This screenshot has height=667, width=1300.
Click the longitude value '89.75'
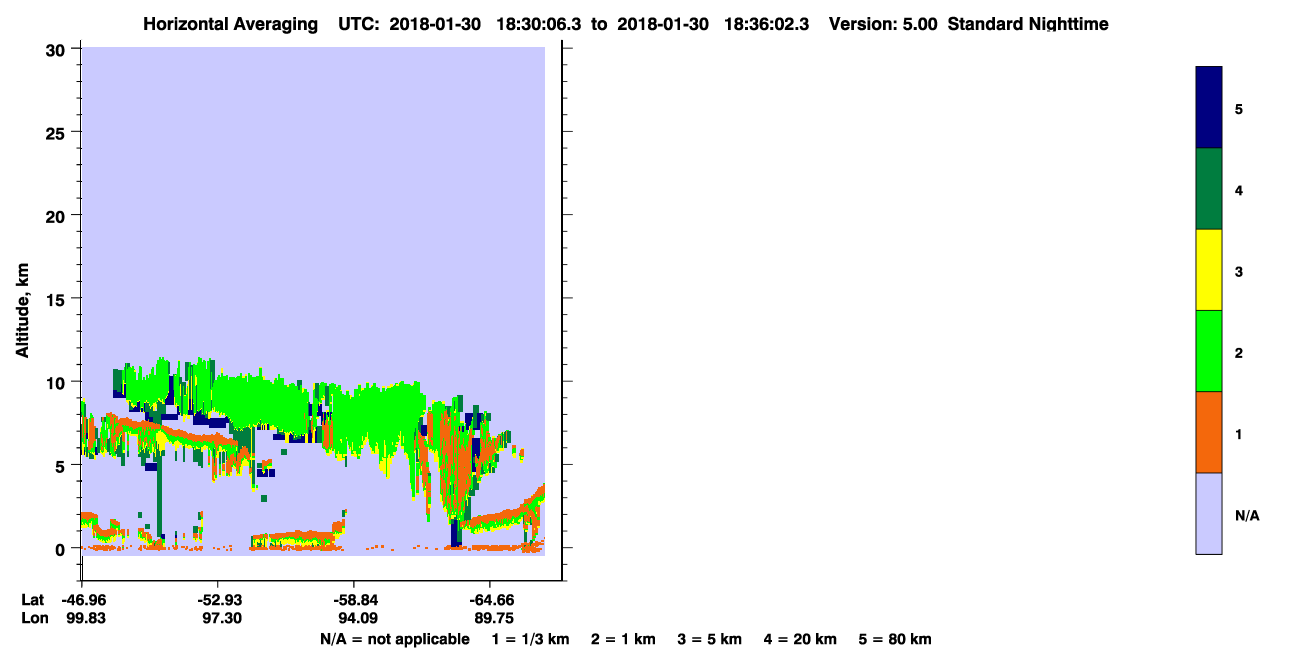pyautogui.click(x=493, y=618)
